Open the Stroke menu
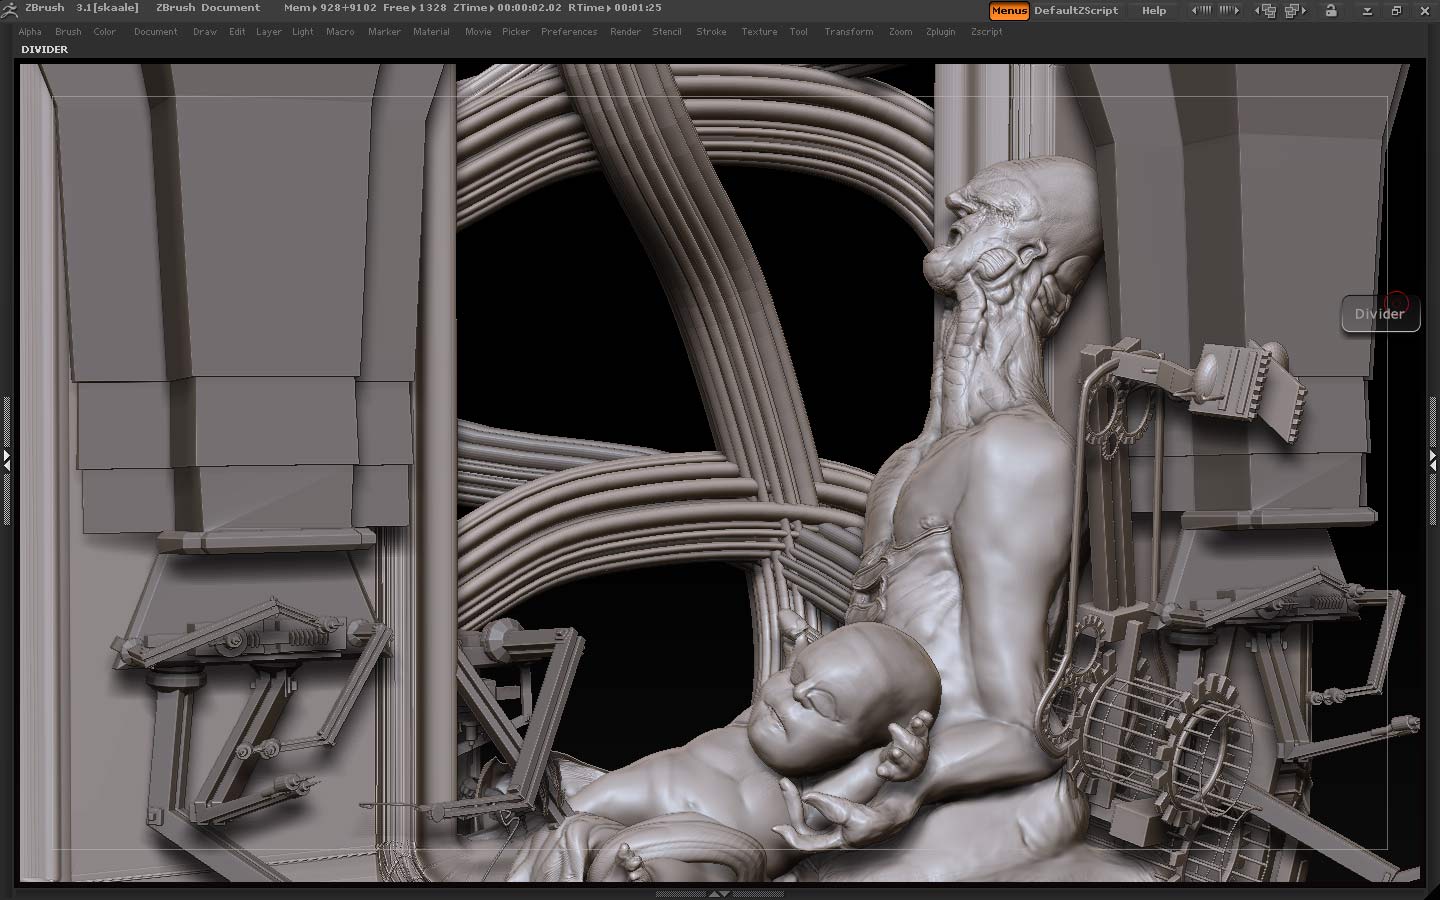 click(712, 32)
